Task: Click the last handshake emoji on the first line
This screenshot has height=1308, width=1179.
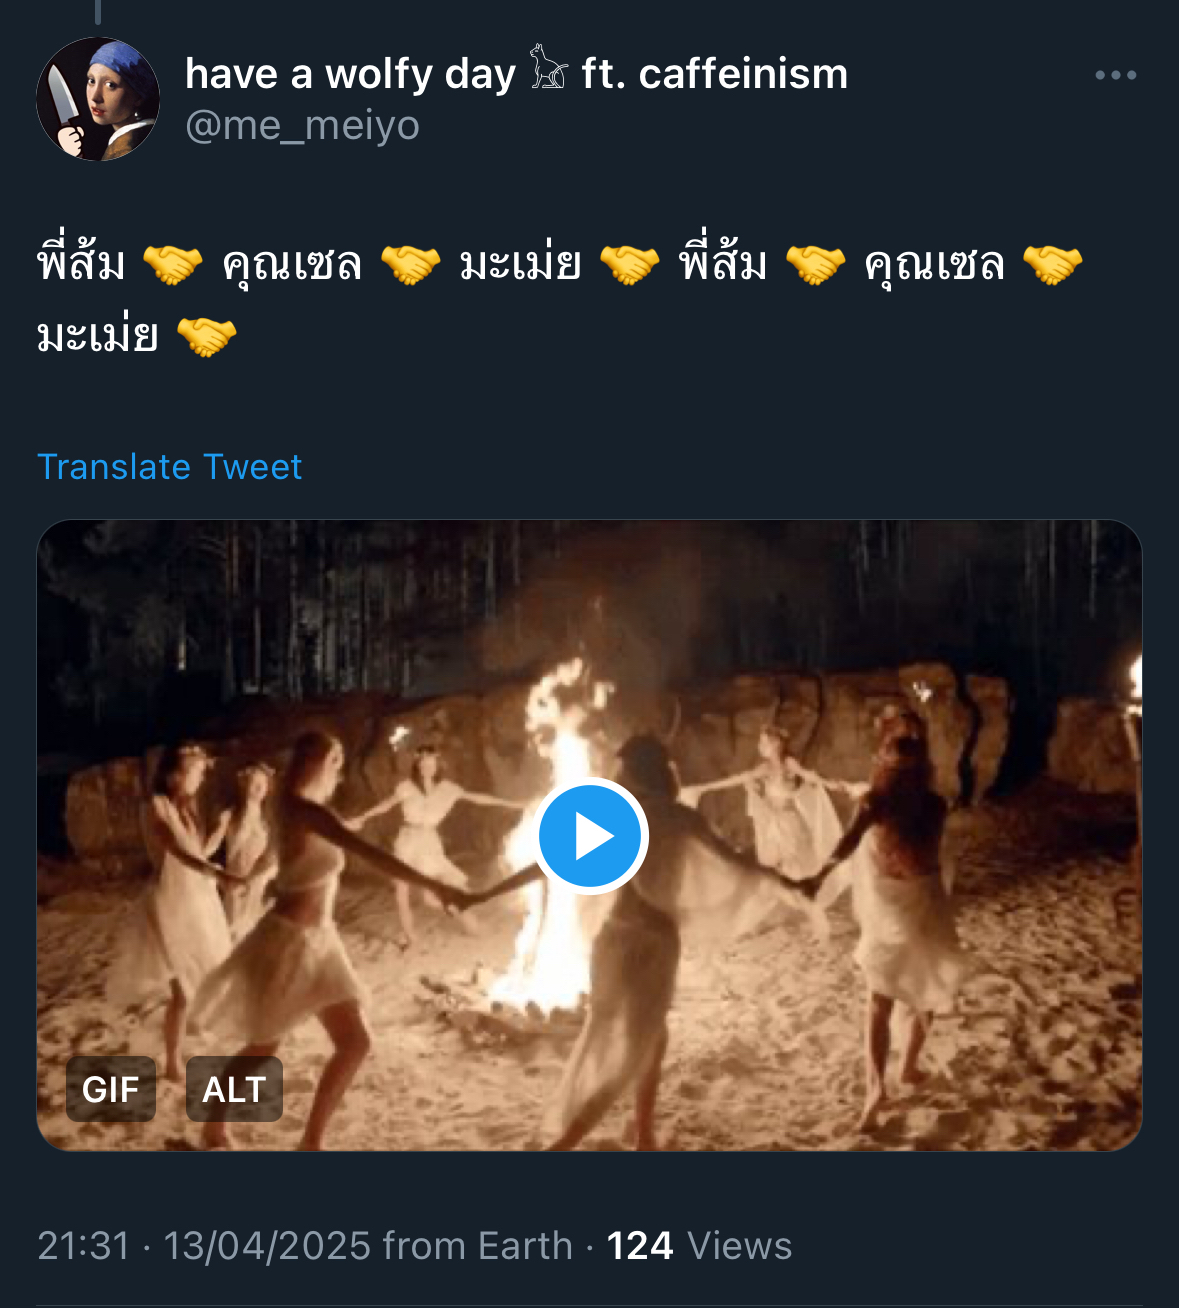Action: pyautogui.click(x=1052, y=265)
